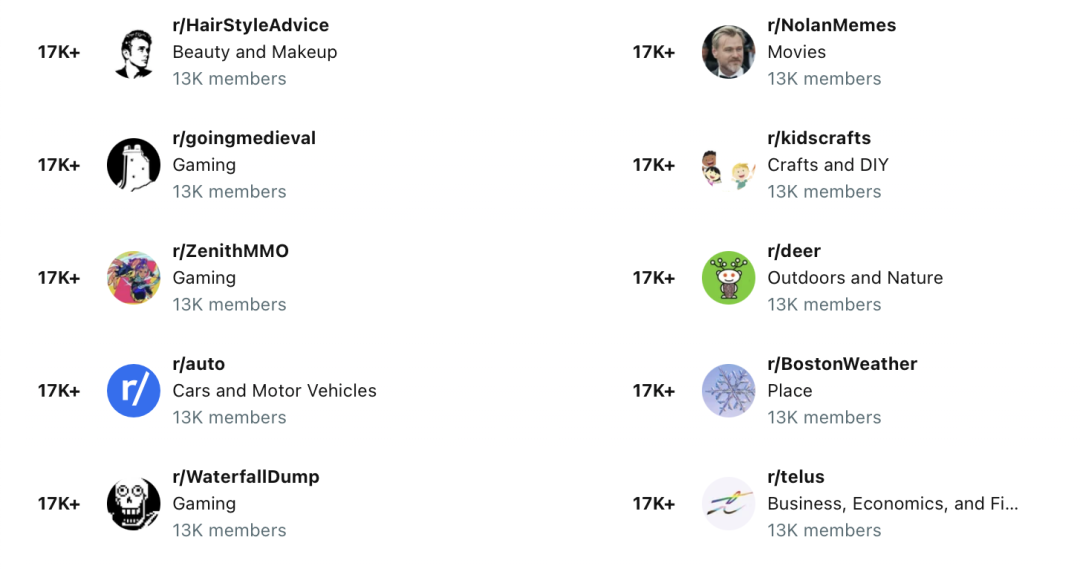Viewport: 1080px width, 569px height.
Task: Go to the r/goingmedieval community
Action: coord(244,138)
